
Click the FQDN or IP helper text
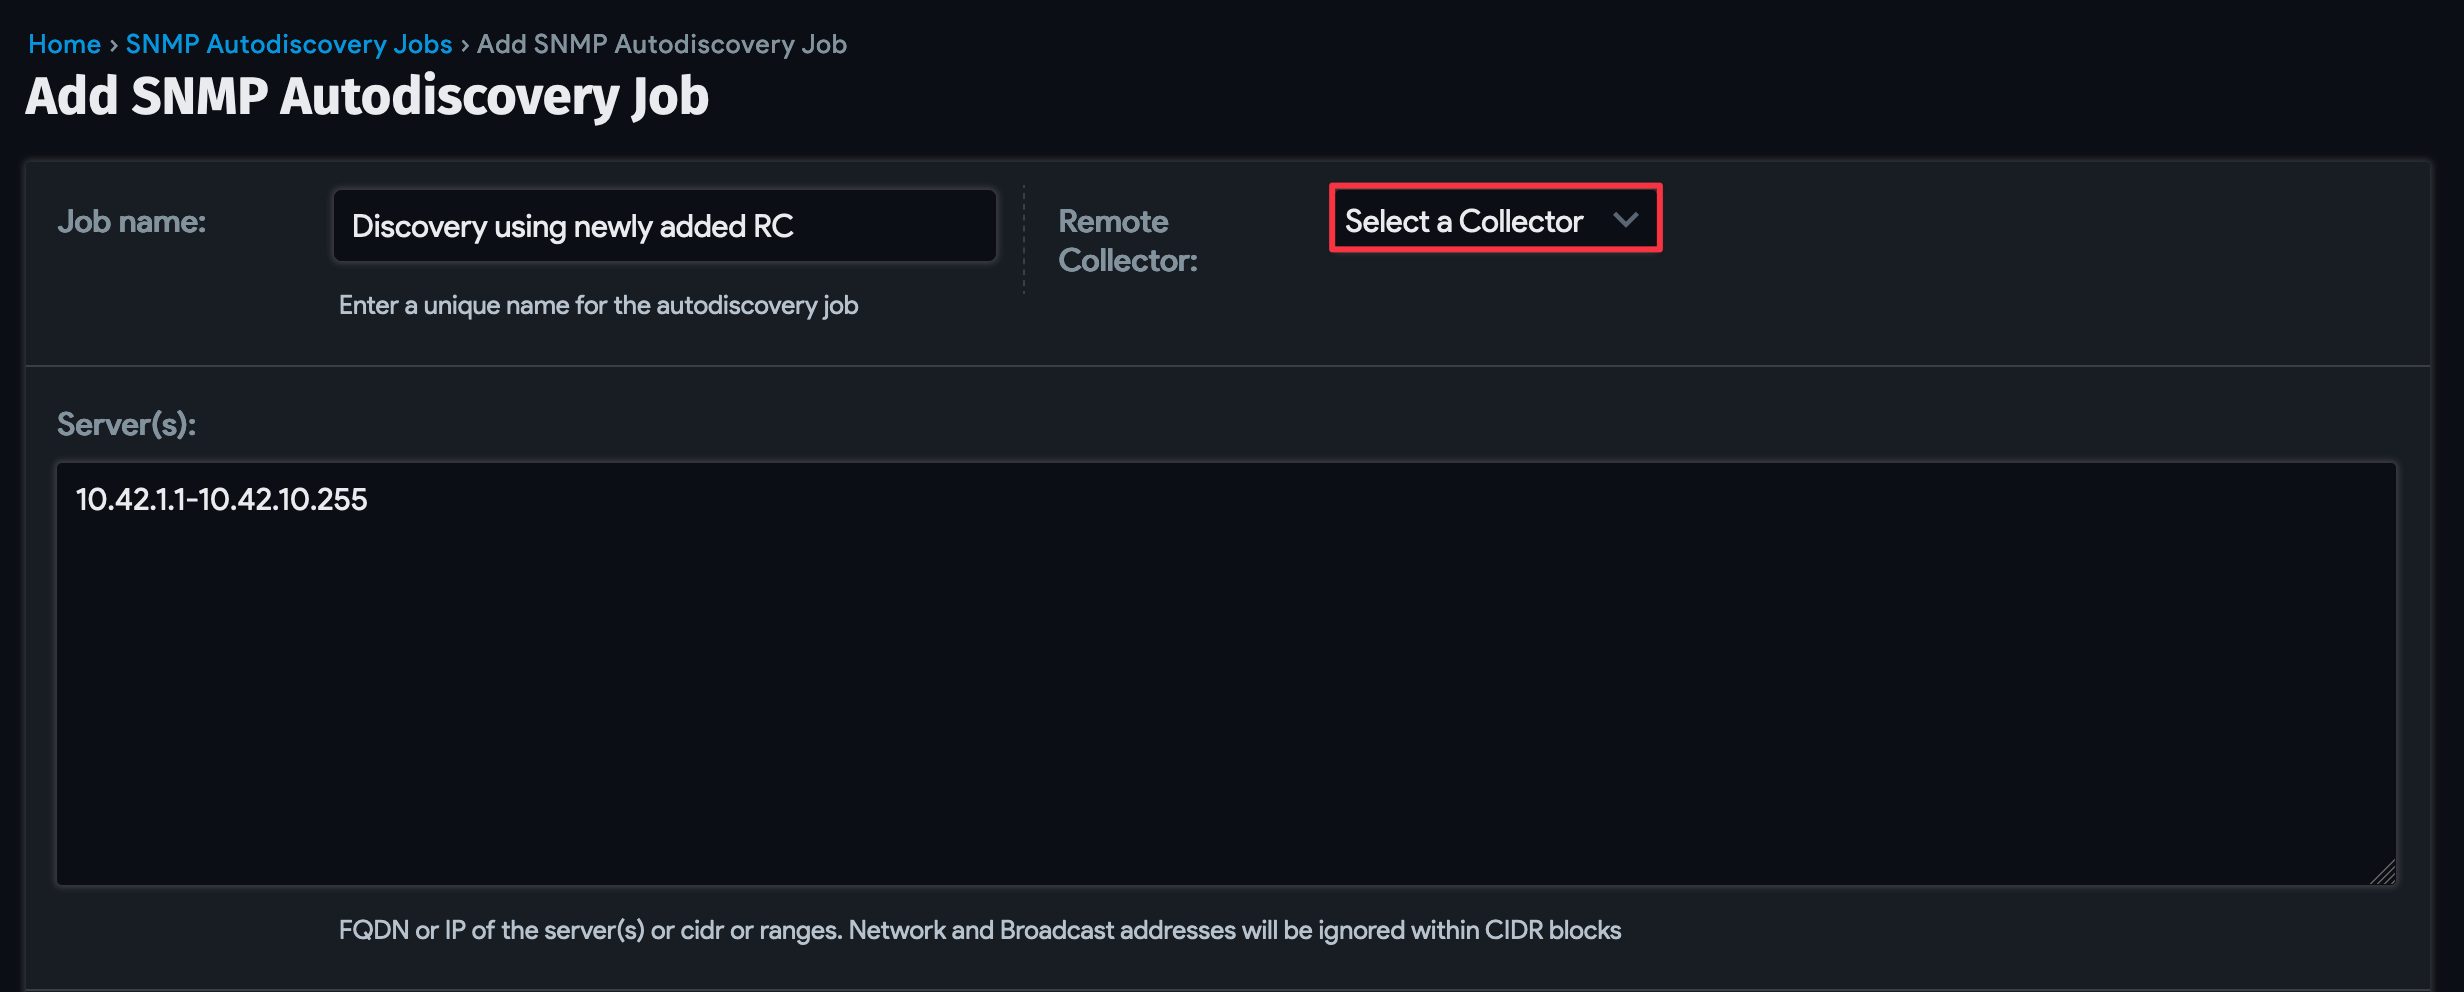[980, 930]
